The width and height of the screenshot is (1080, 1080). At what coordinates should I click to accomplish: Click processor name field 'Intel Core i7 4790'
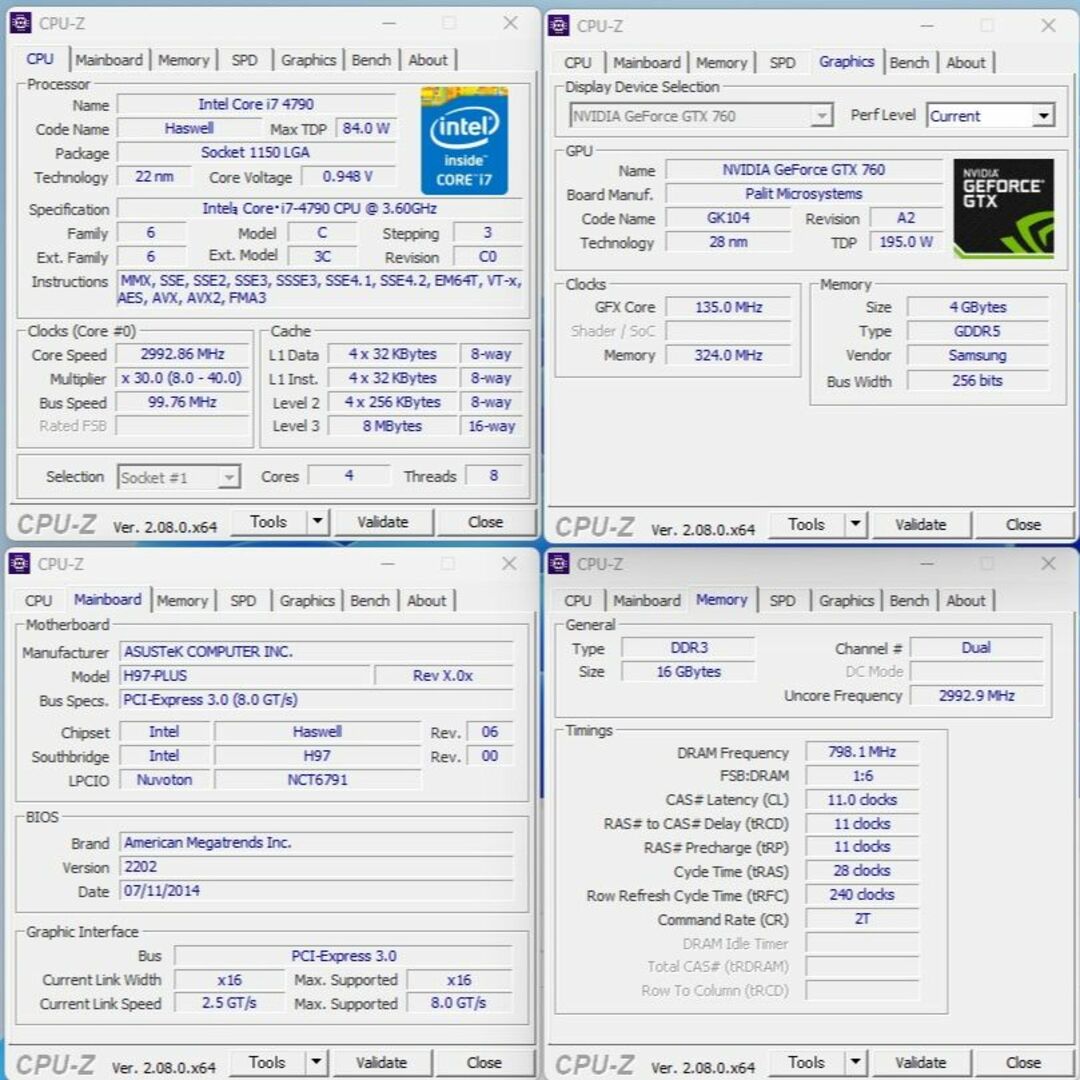coord(256,104)
